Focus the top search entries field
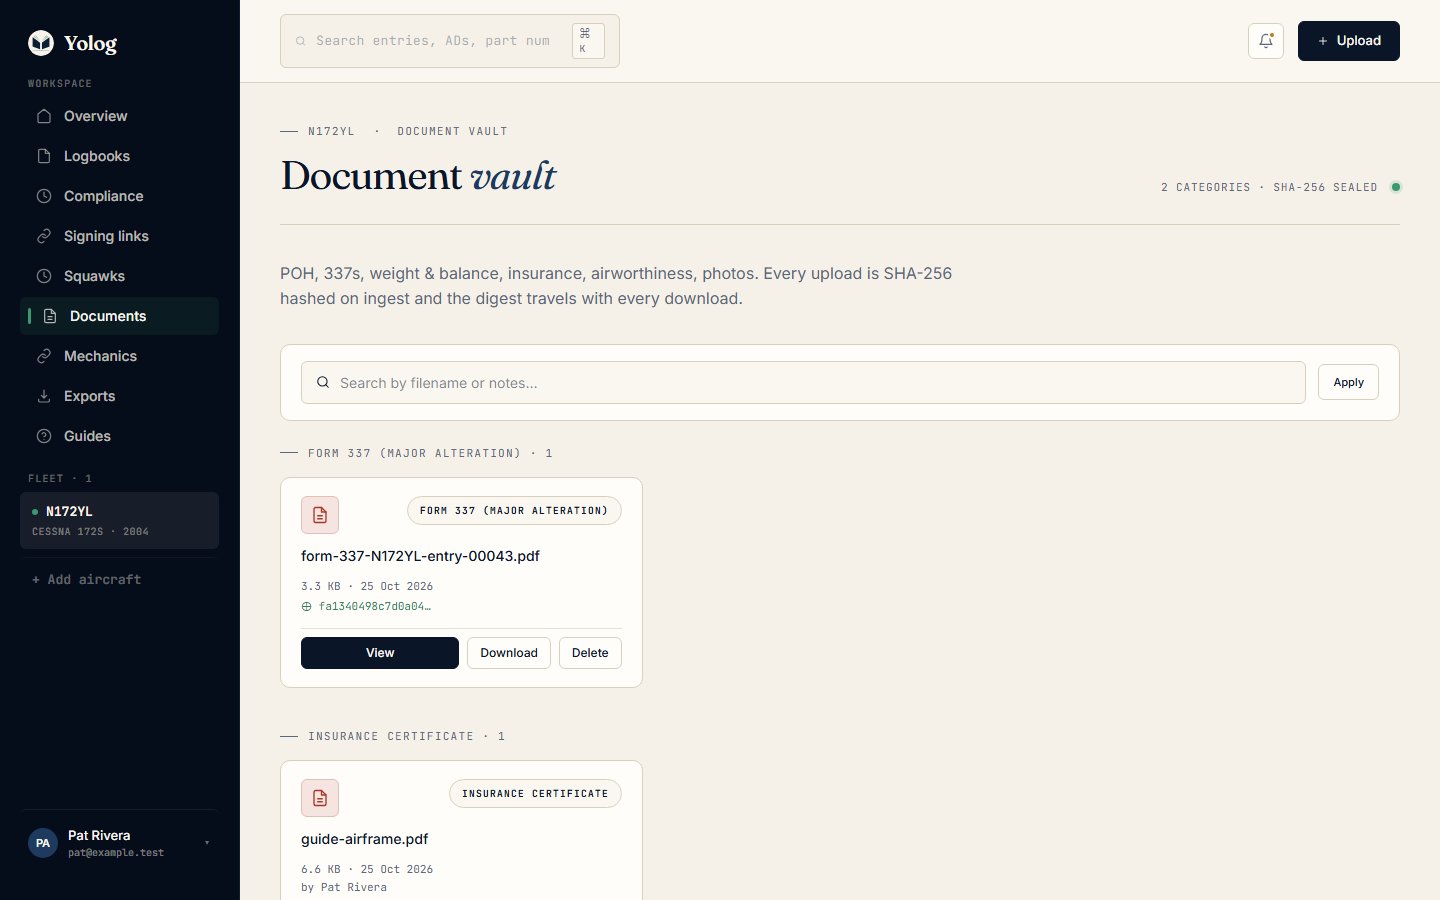Image resolution: width=1440 pixels, height=900 pixels. coord(450,41)
